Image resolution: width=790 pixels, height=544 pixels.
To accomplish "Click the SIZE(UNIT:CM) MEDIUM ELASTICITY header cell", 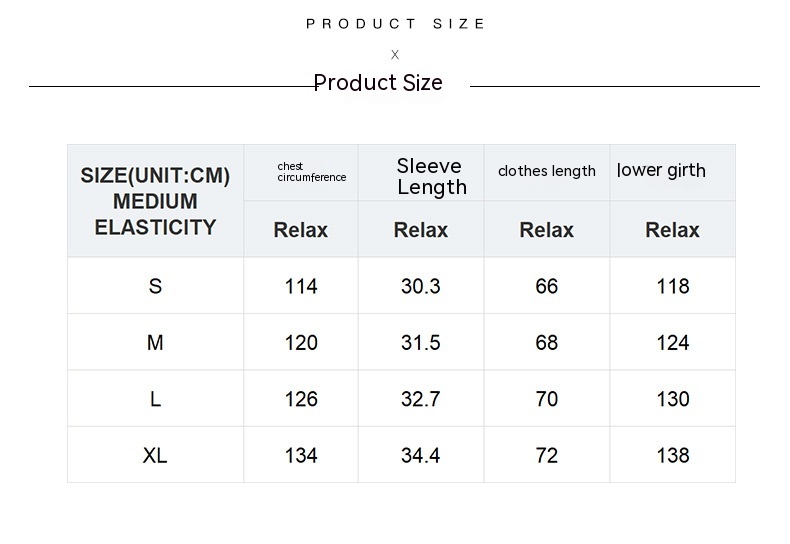I will click(x=155, y=201).
